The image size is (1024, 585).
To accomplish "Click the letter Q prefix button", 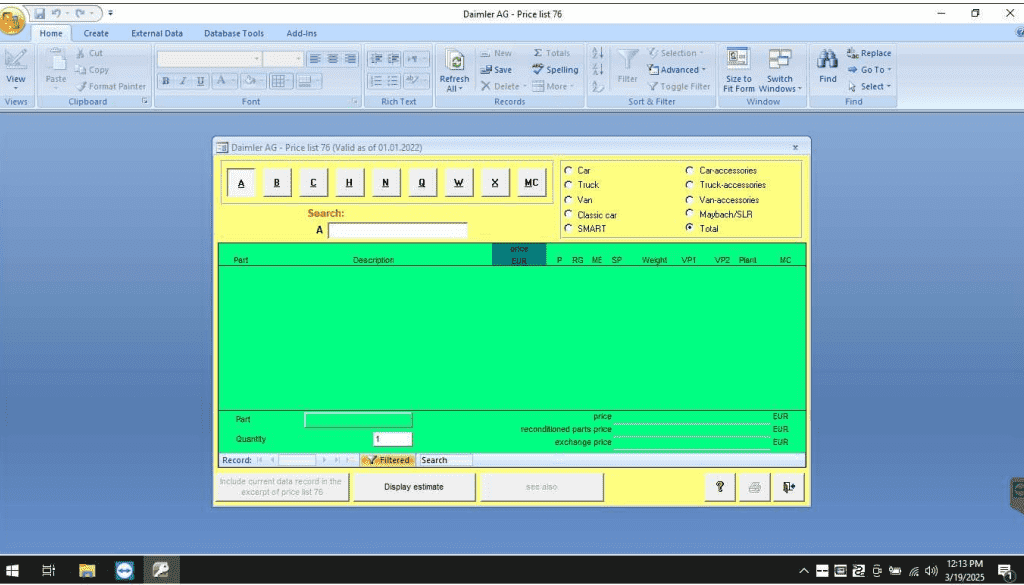I will point(422,183).
